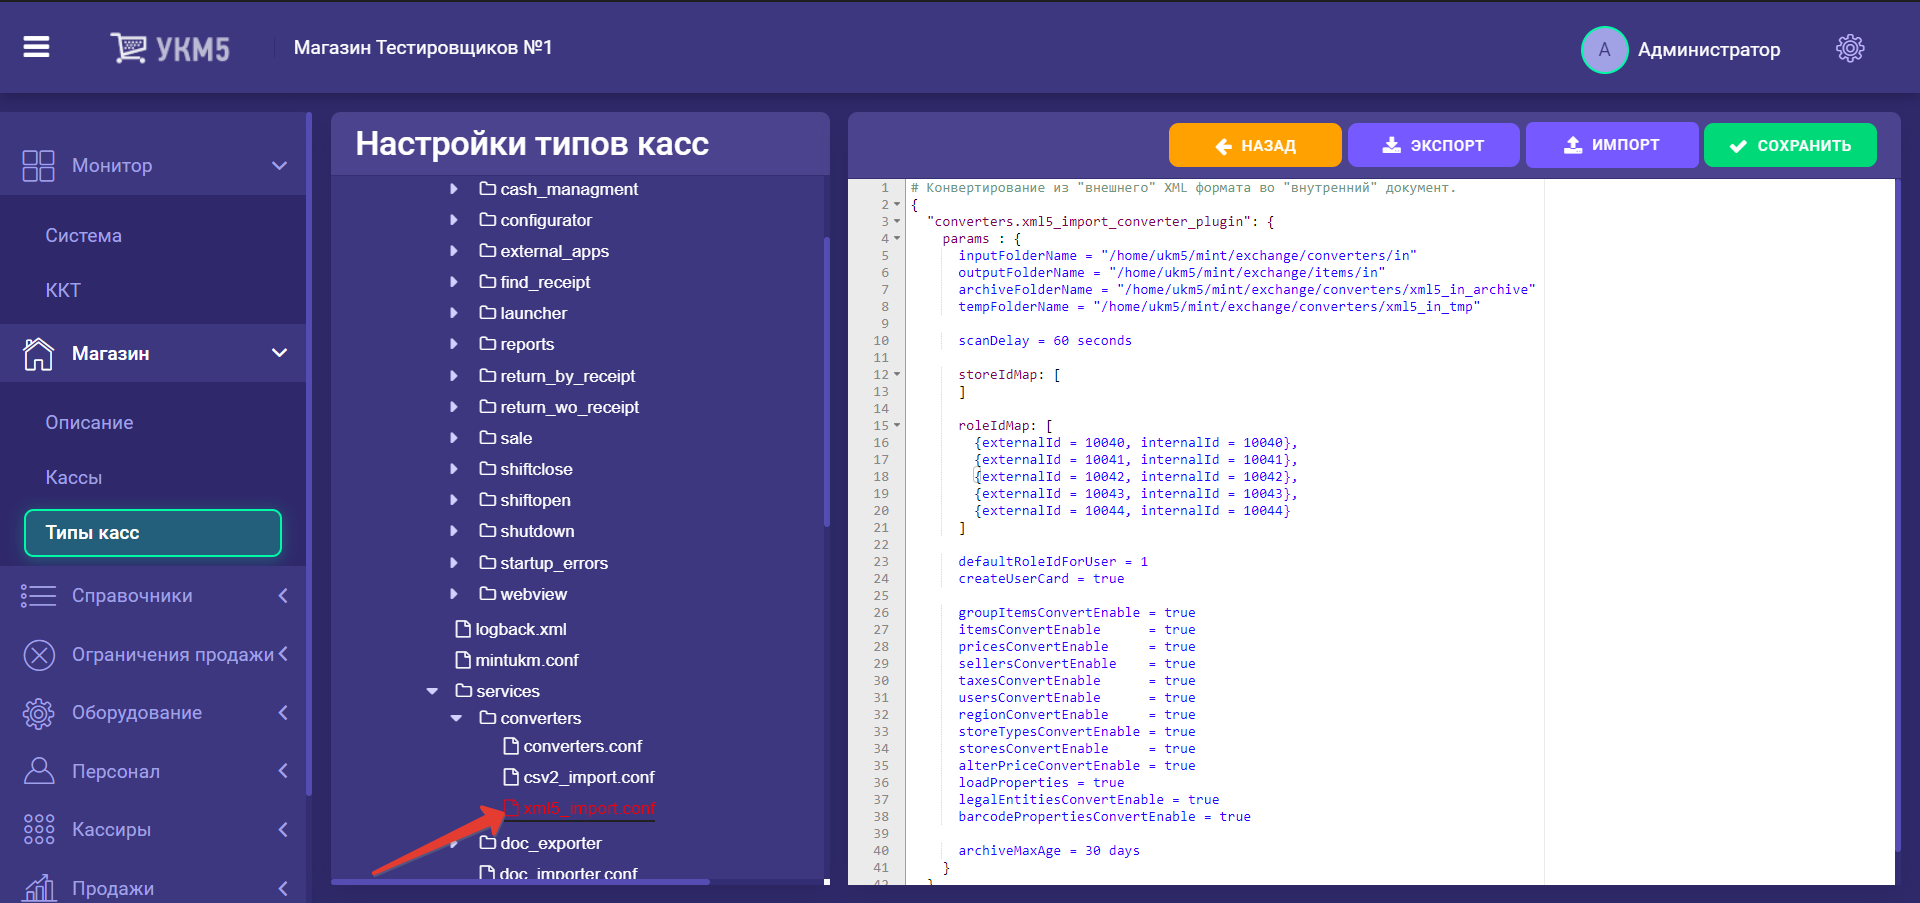Screen dimensions: 1920x903
Task: Expand the Персонал menu chevron
Action: (x=283, y=771)
